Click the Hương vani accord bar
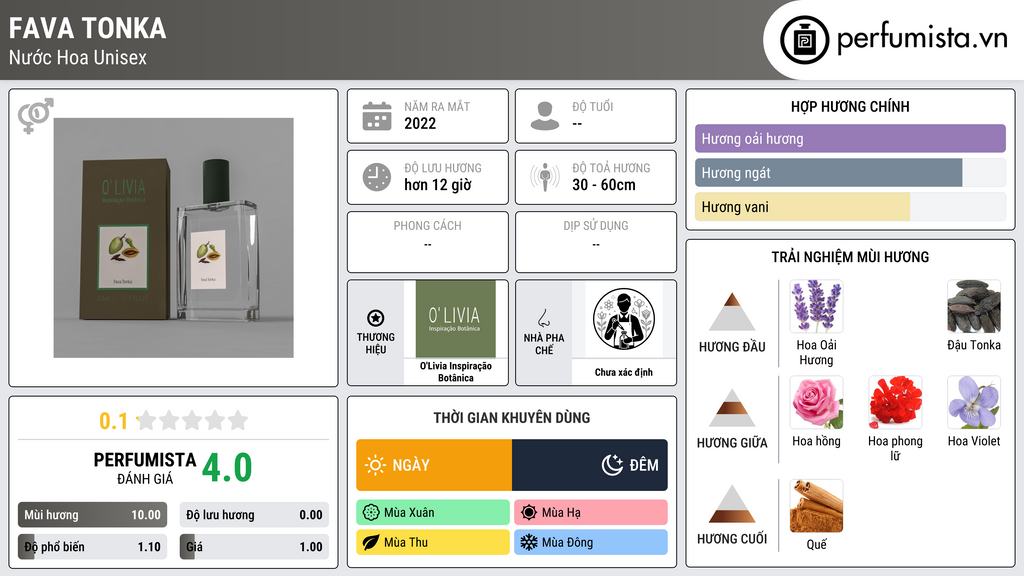Viewport: 1024px width, 576px height. point(850,207)
